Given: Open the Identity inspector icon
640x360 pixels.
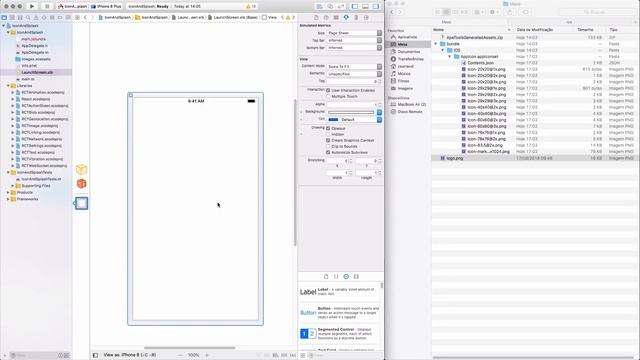Looking at the screenshot, I should click(336, 18).
